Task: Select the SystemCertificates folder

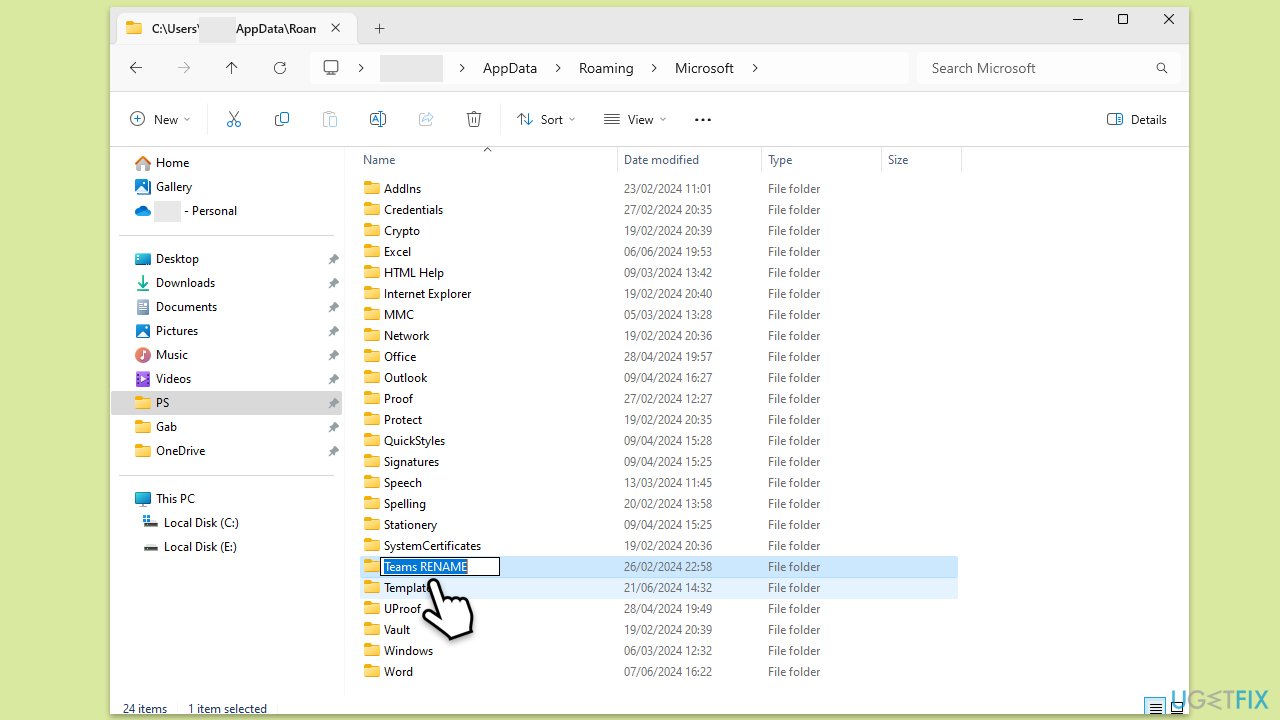Action: [x=432, y=546]
